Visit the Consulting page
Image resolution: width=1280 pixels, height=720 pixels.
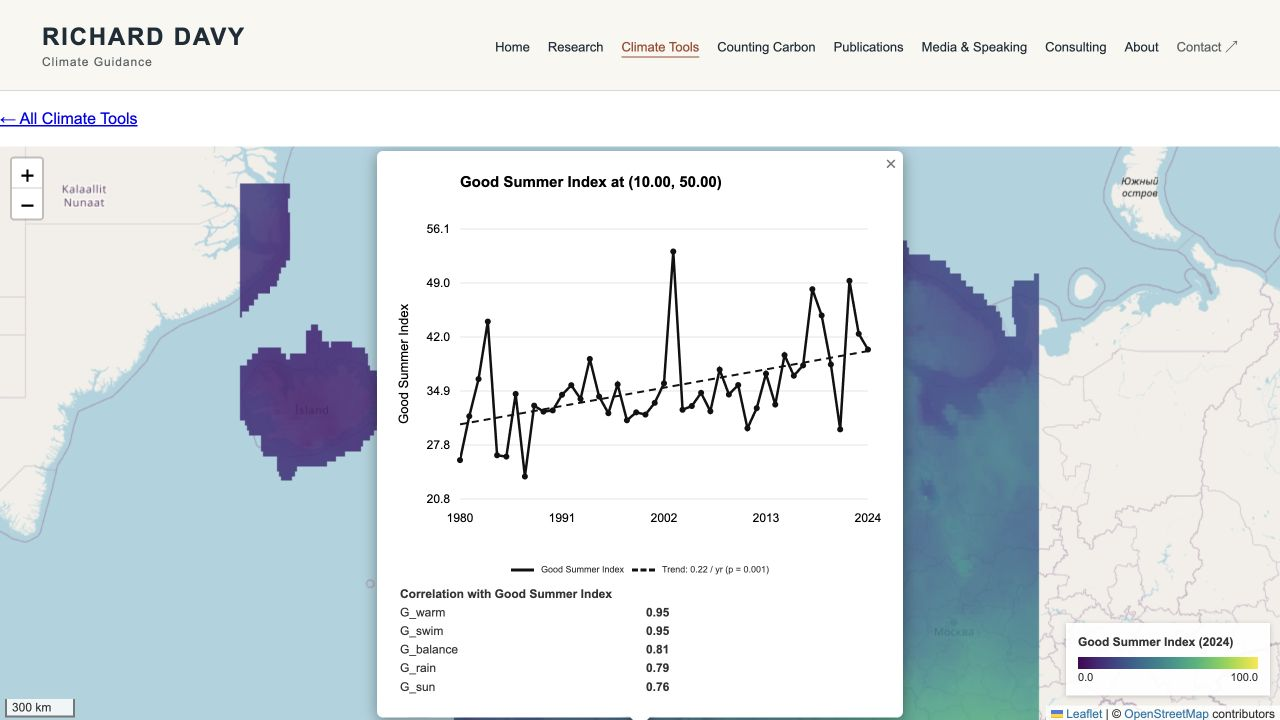pyautogui.click(x=1075, y=47)
